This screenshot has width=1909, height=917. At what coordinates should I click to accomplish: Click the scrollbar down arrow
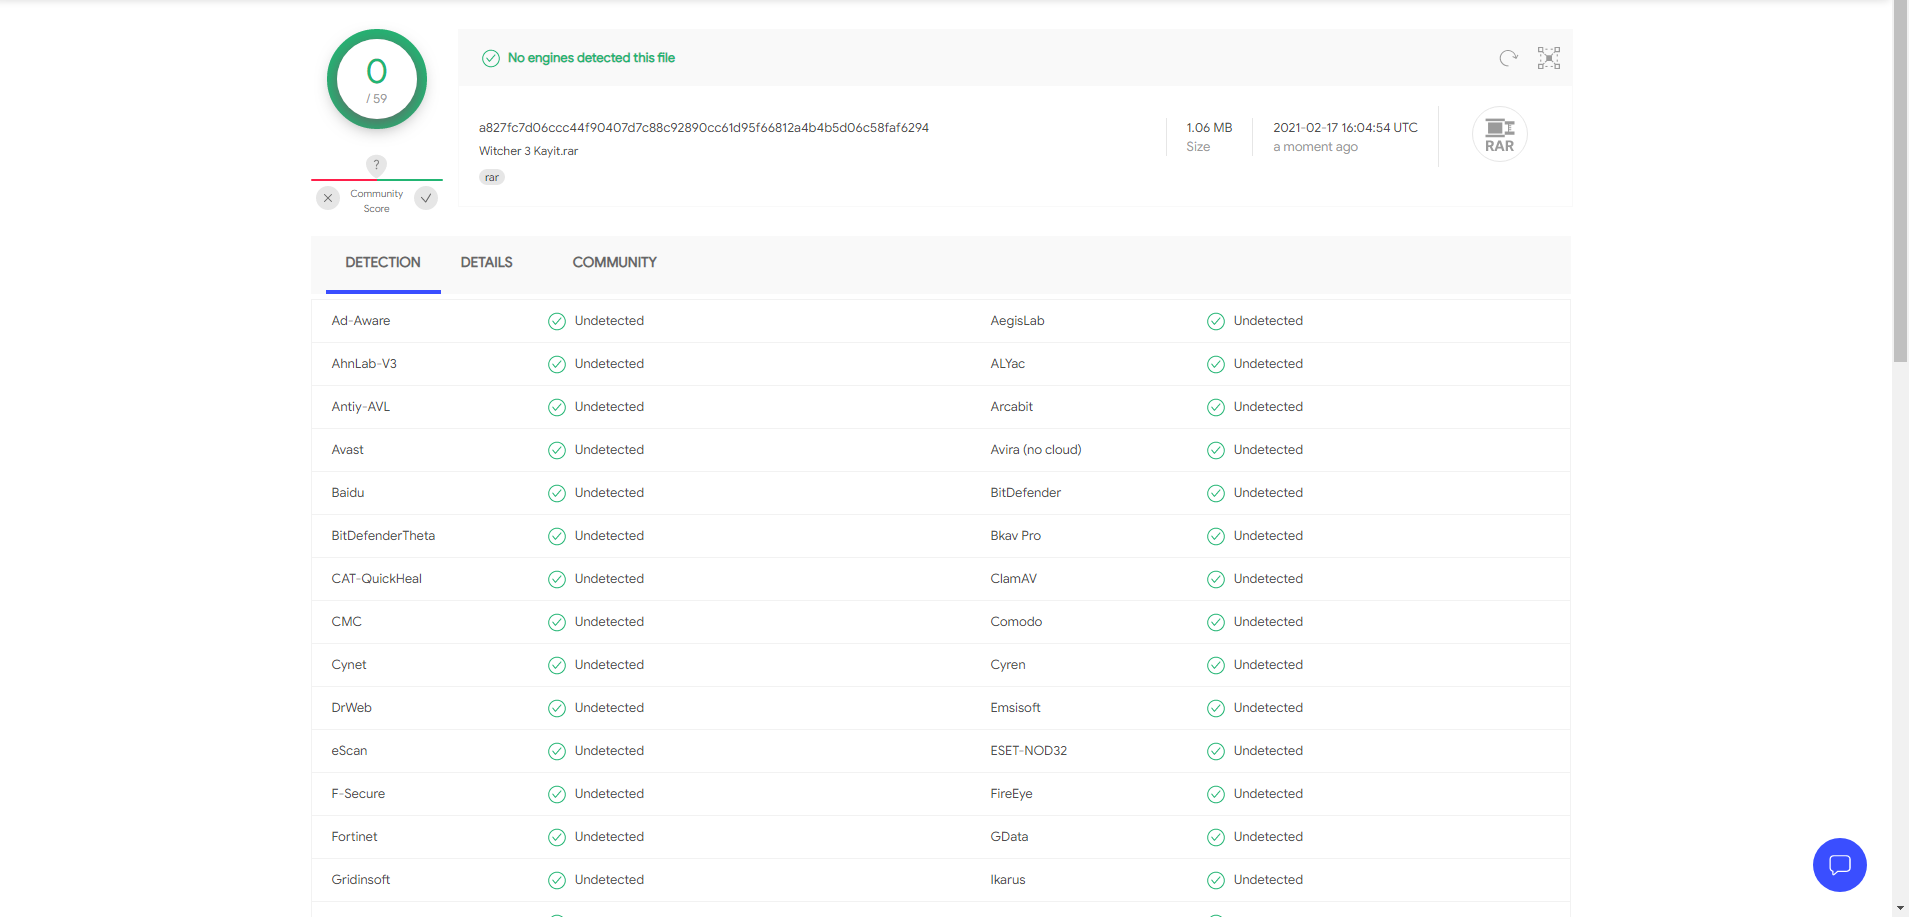point(1900,908)
